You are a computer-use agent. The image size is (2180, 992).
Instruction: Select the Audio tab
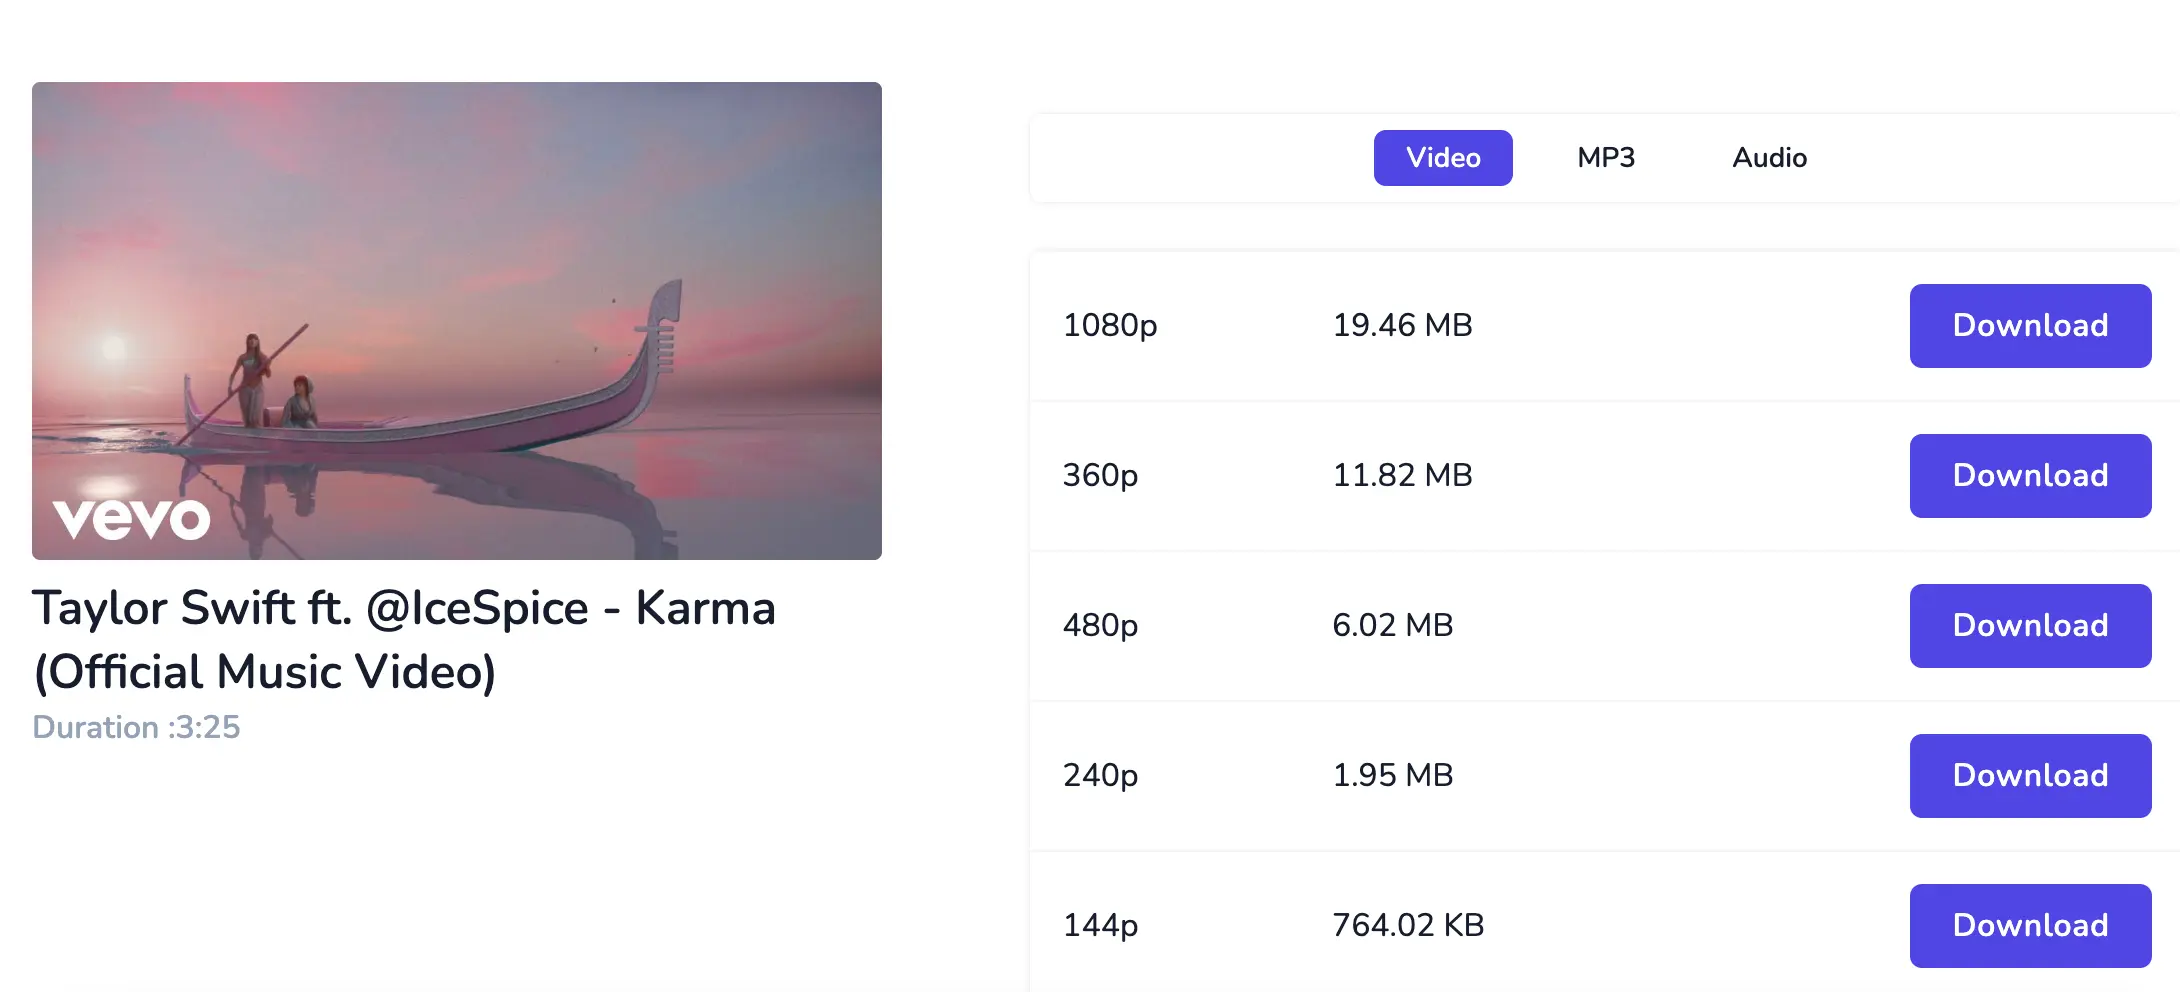(1769, 158)
